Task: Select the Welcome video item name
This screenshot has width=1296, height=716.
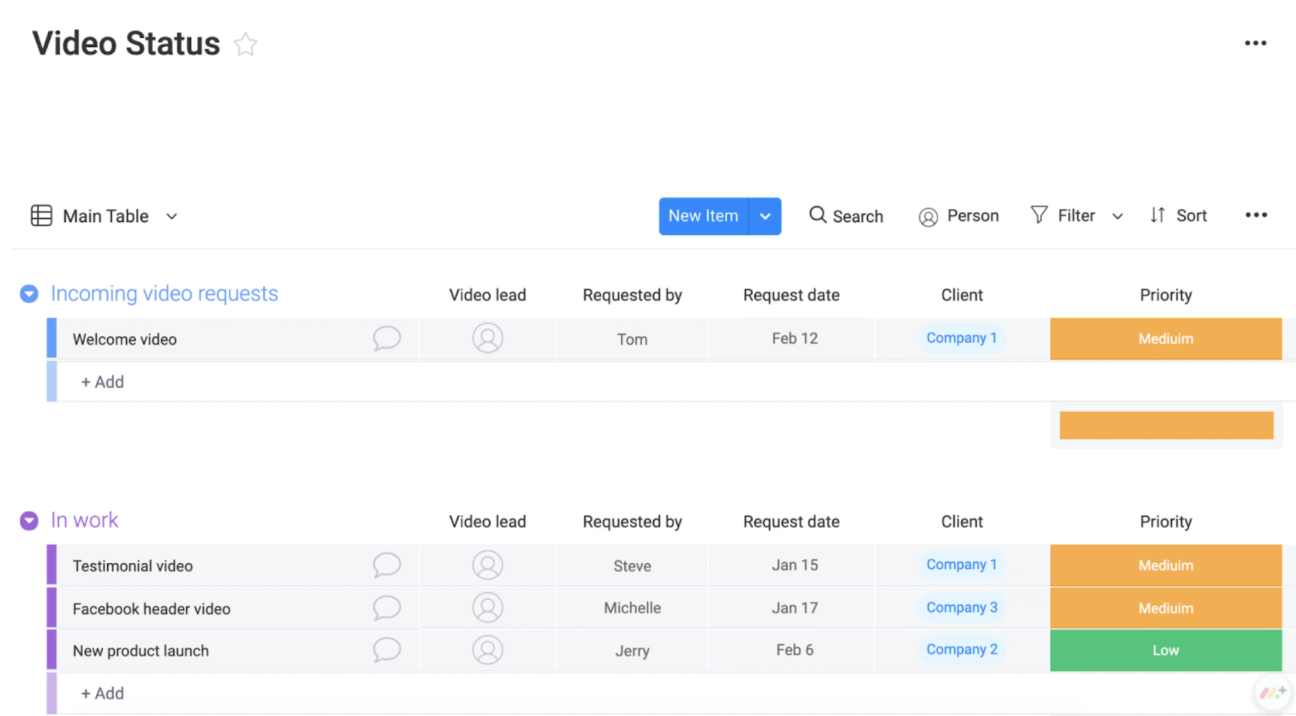Action: click(x=124, y=338)
